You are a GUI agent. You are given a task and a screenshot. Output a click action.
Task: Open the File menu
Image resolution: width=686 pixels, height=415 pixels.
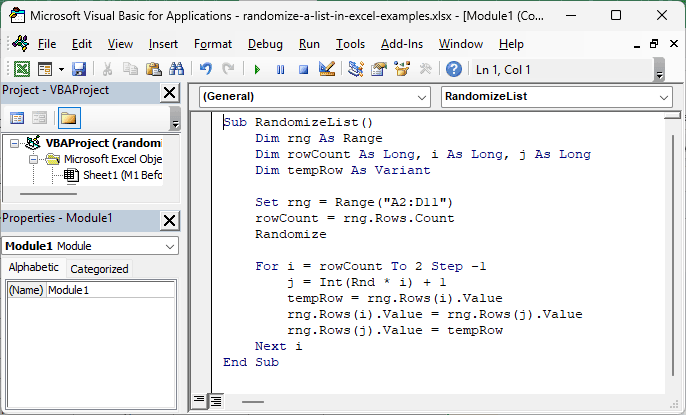[x=47, y=44]
